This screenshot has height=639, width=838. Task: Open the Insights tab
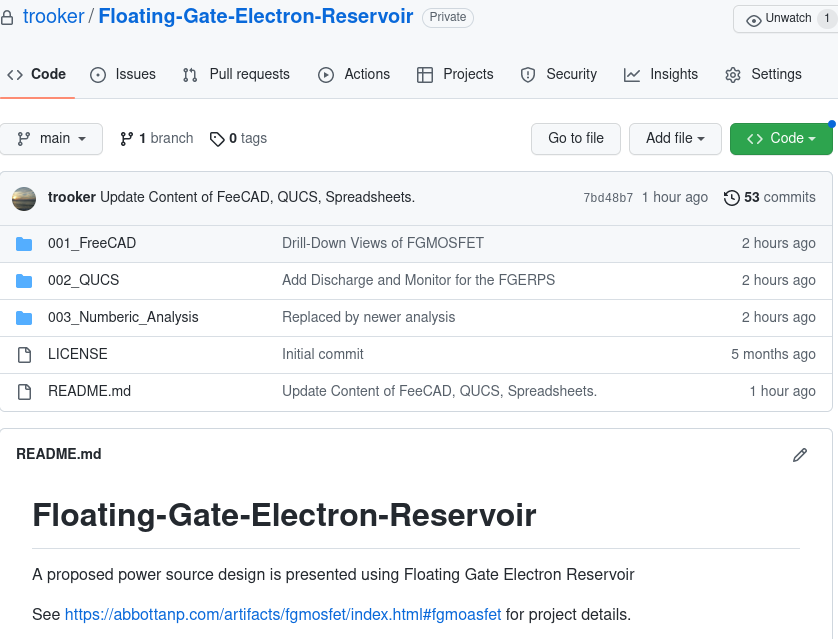tap(661, 75)
